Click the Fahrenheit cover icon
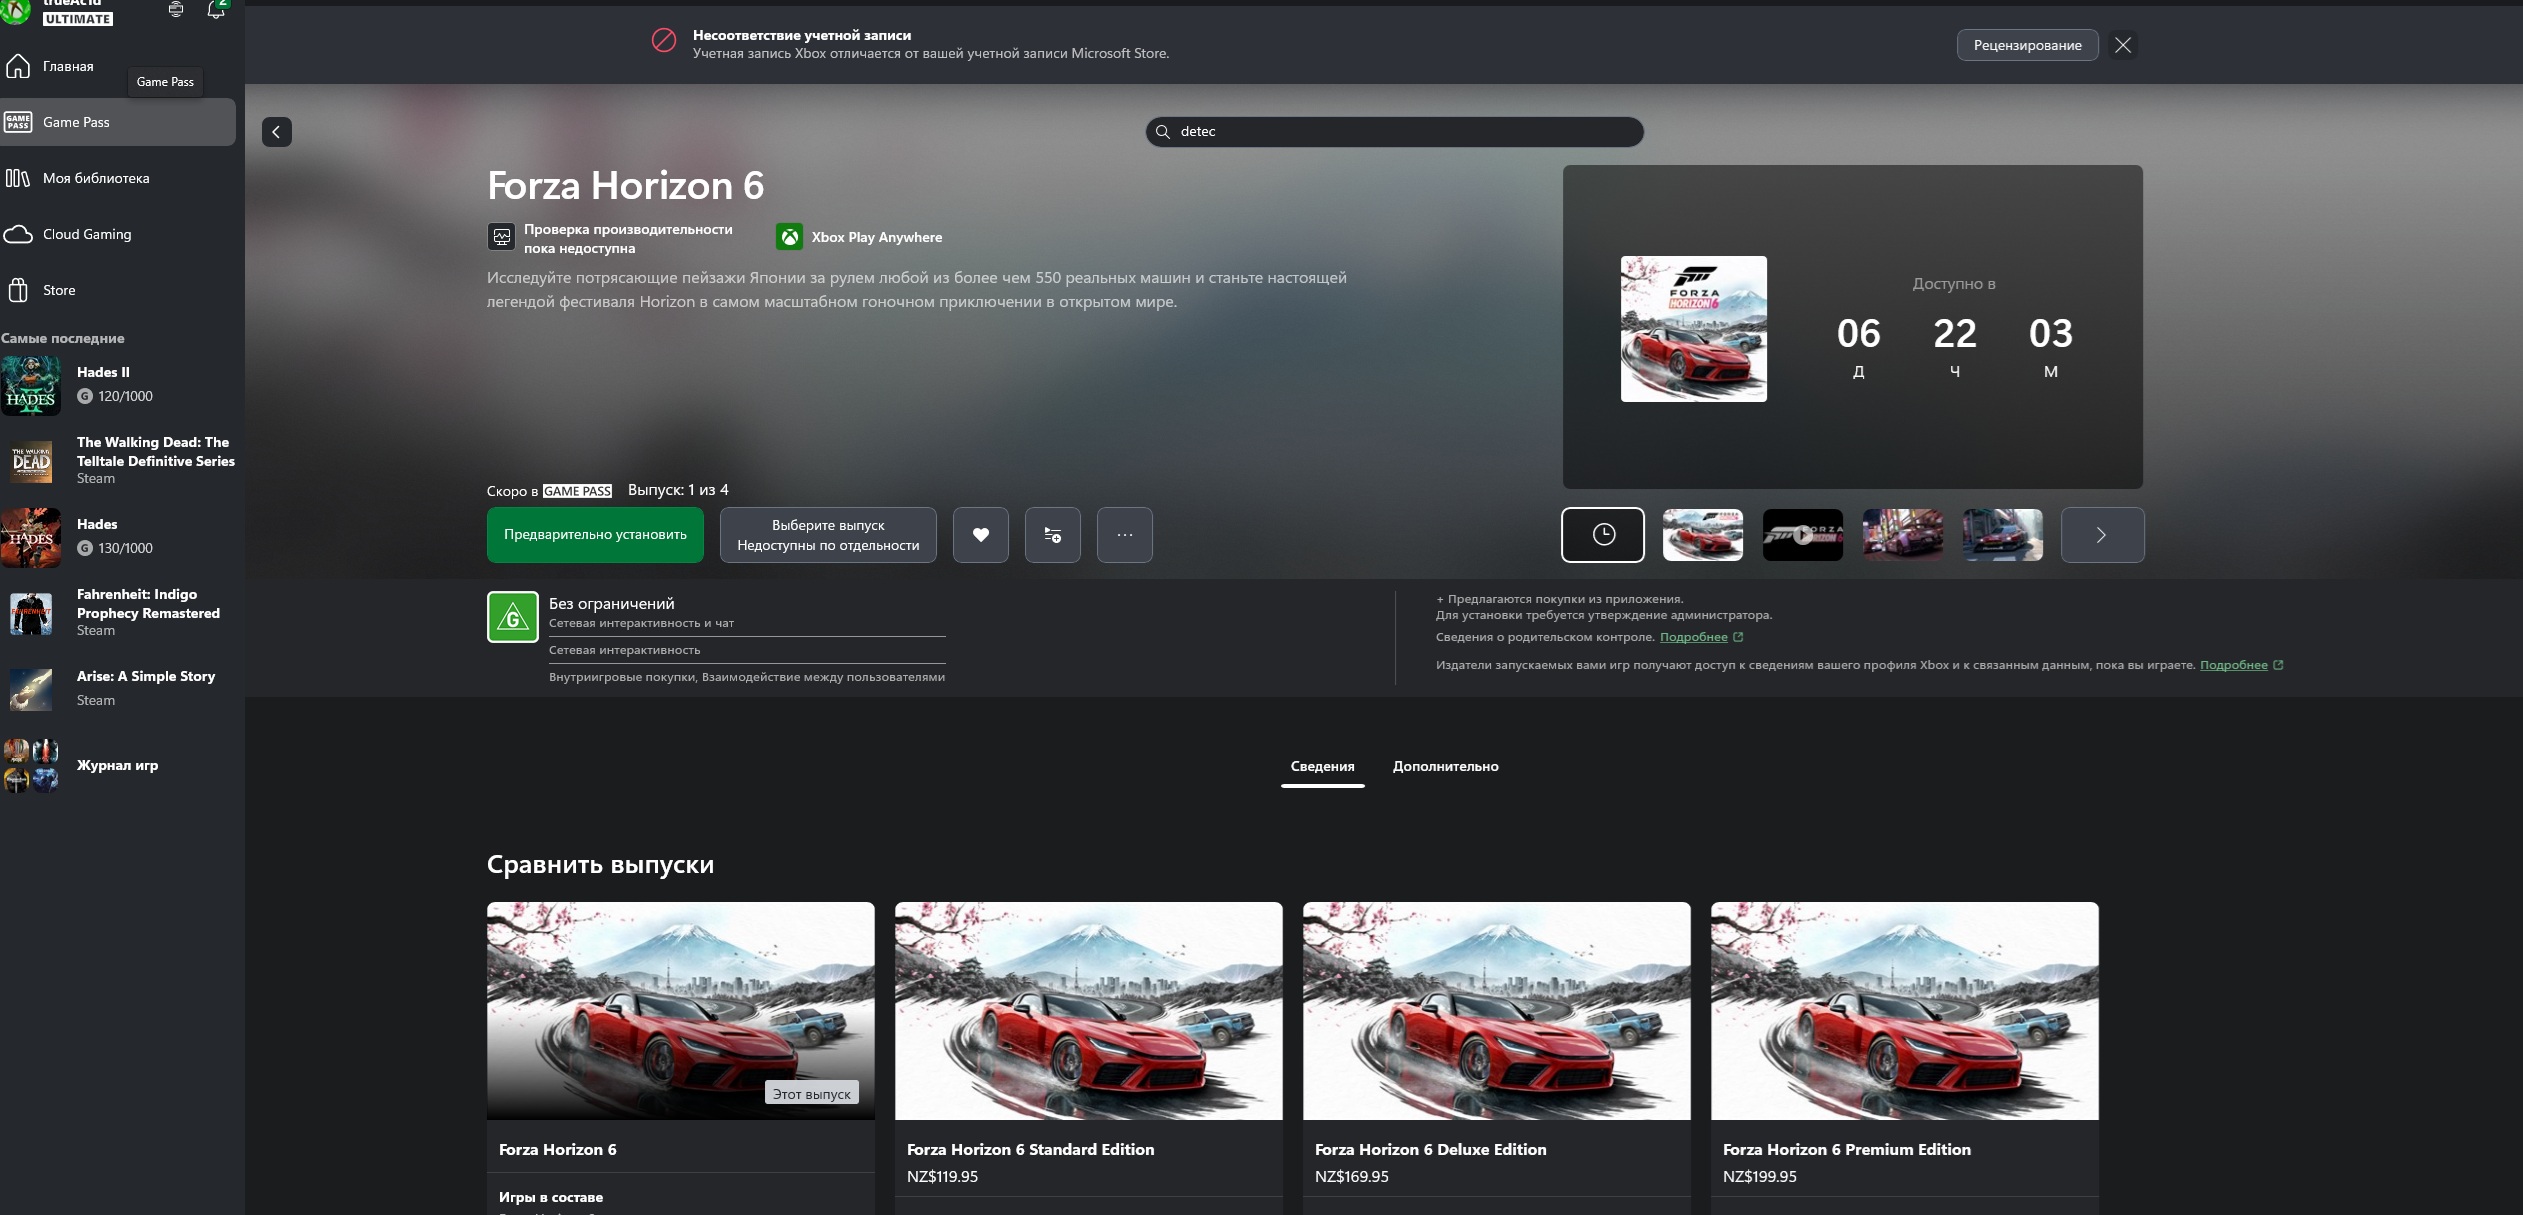 pos(31,614)
